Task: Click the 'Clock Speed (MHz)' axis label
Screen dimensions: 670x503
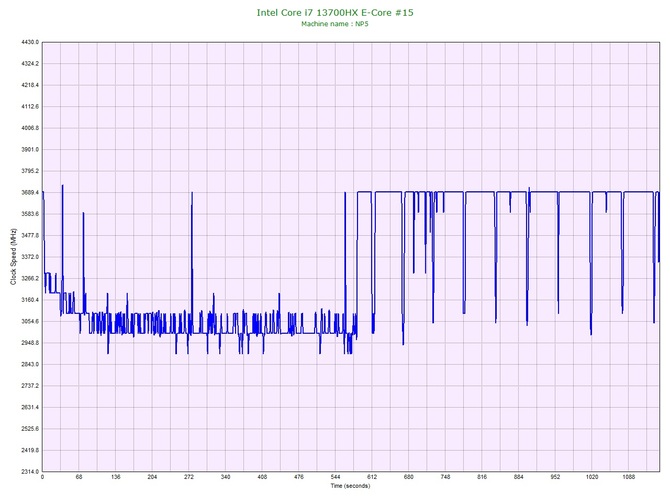Action: [x=13, y=257]
